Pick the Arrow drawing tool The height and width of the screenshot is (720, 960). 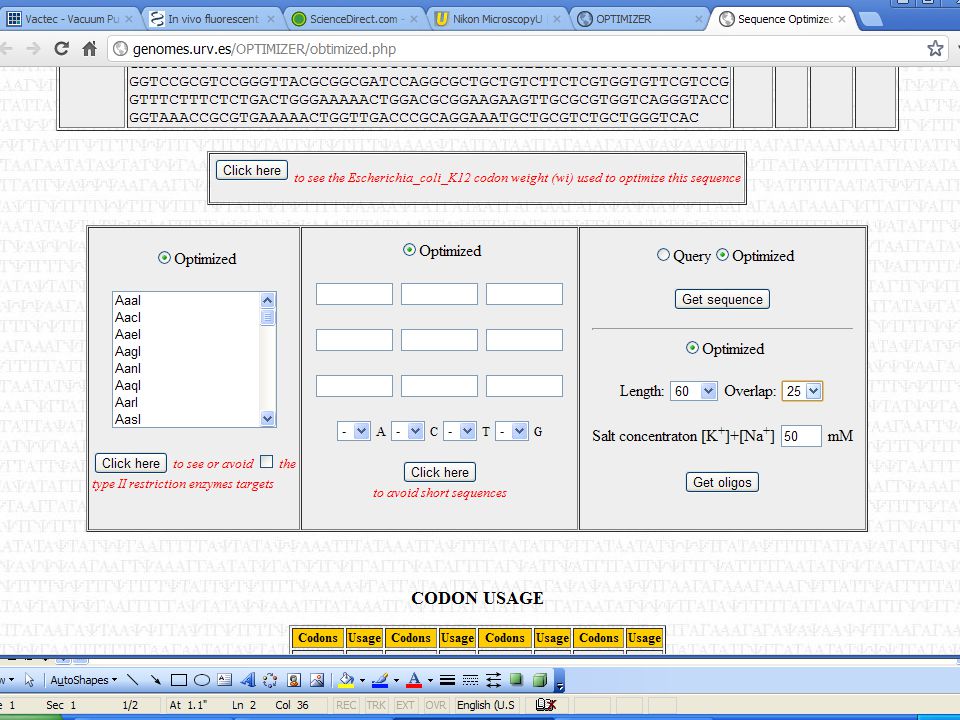point(156,680)
